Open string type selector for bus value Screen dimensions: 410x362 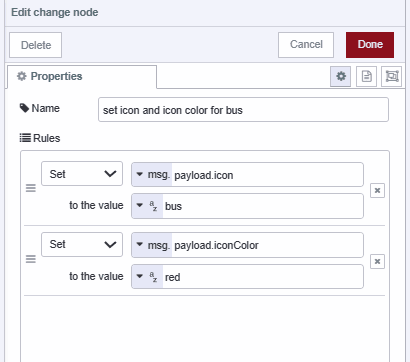pos(147,206)
